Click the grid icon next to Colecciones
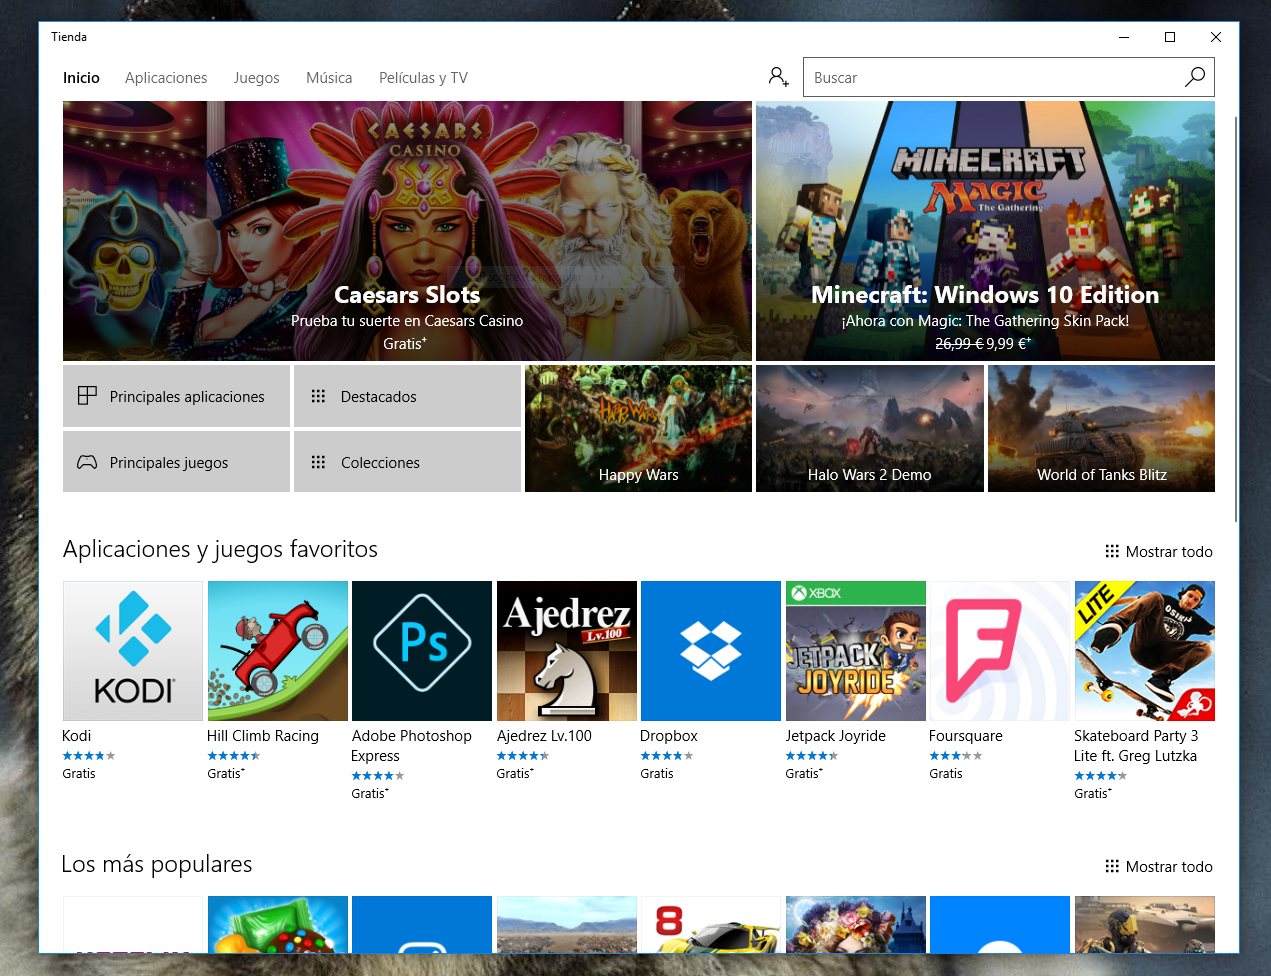 click(x=318, y=462)
